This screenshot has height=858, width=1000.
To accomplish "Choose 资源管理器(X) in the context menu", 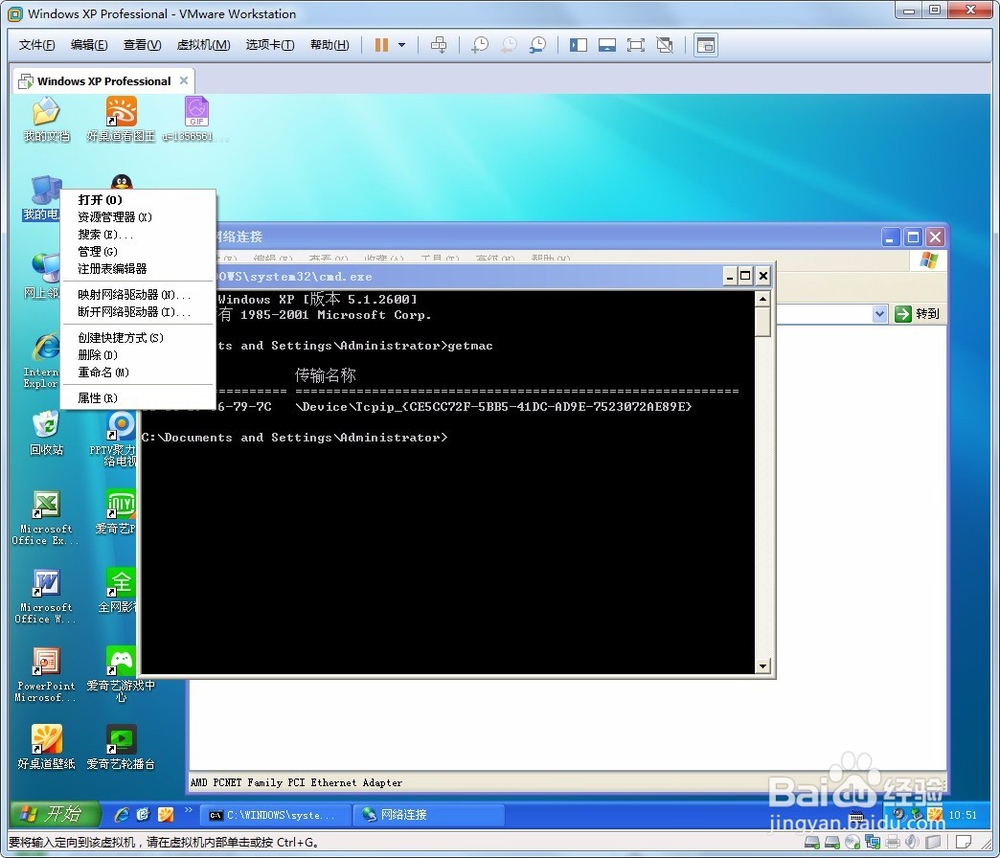I will (137, 217).
